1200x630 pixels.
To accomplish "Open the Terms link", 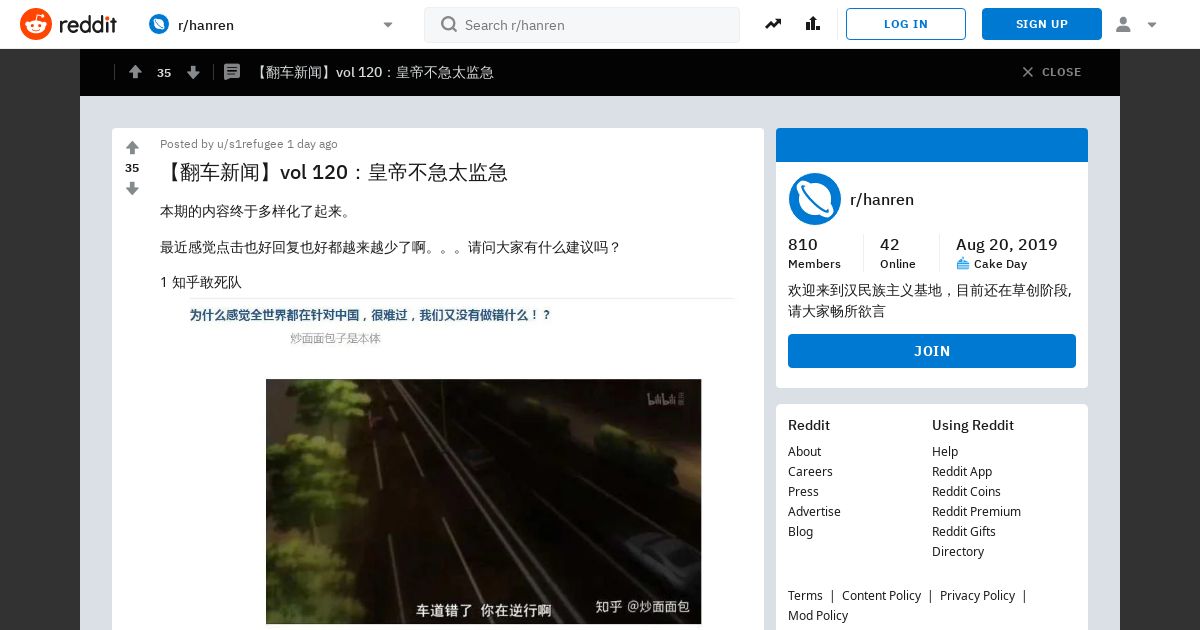I will click(x=805, y=595).
